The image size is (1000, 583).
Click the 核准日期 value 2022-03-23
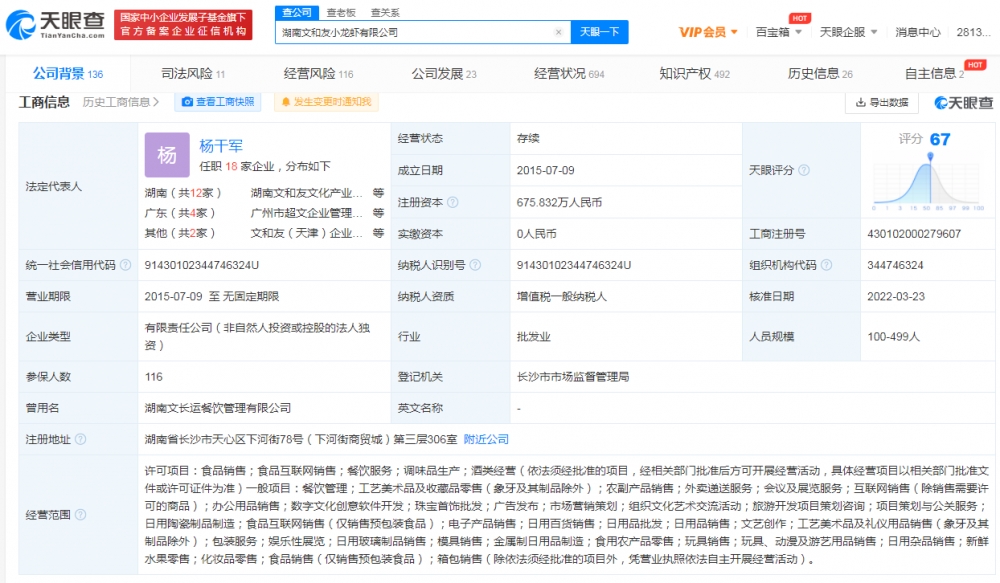pos(896,296)
